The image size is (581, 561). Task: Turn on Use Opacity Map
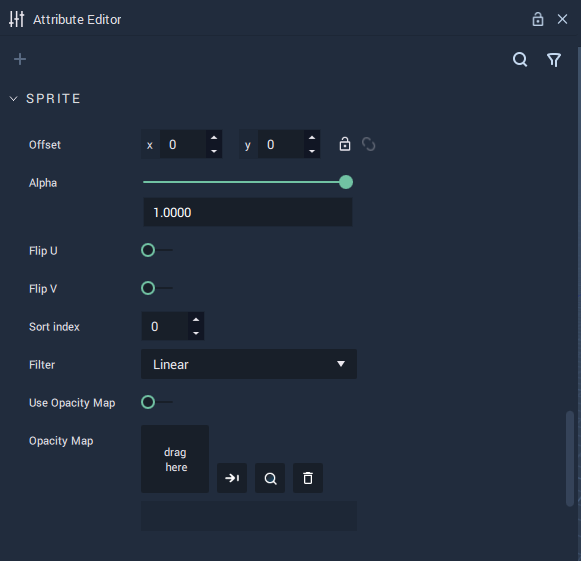click(x=156, y=402)
